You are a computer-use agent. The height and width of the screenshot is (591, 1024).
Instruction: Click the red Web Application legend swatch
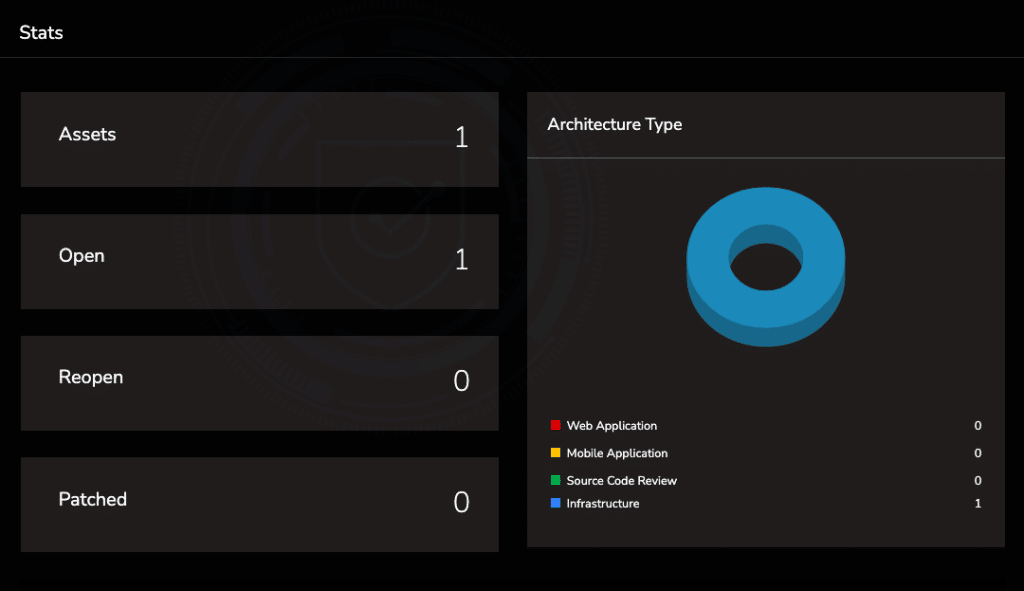556,425
